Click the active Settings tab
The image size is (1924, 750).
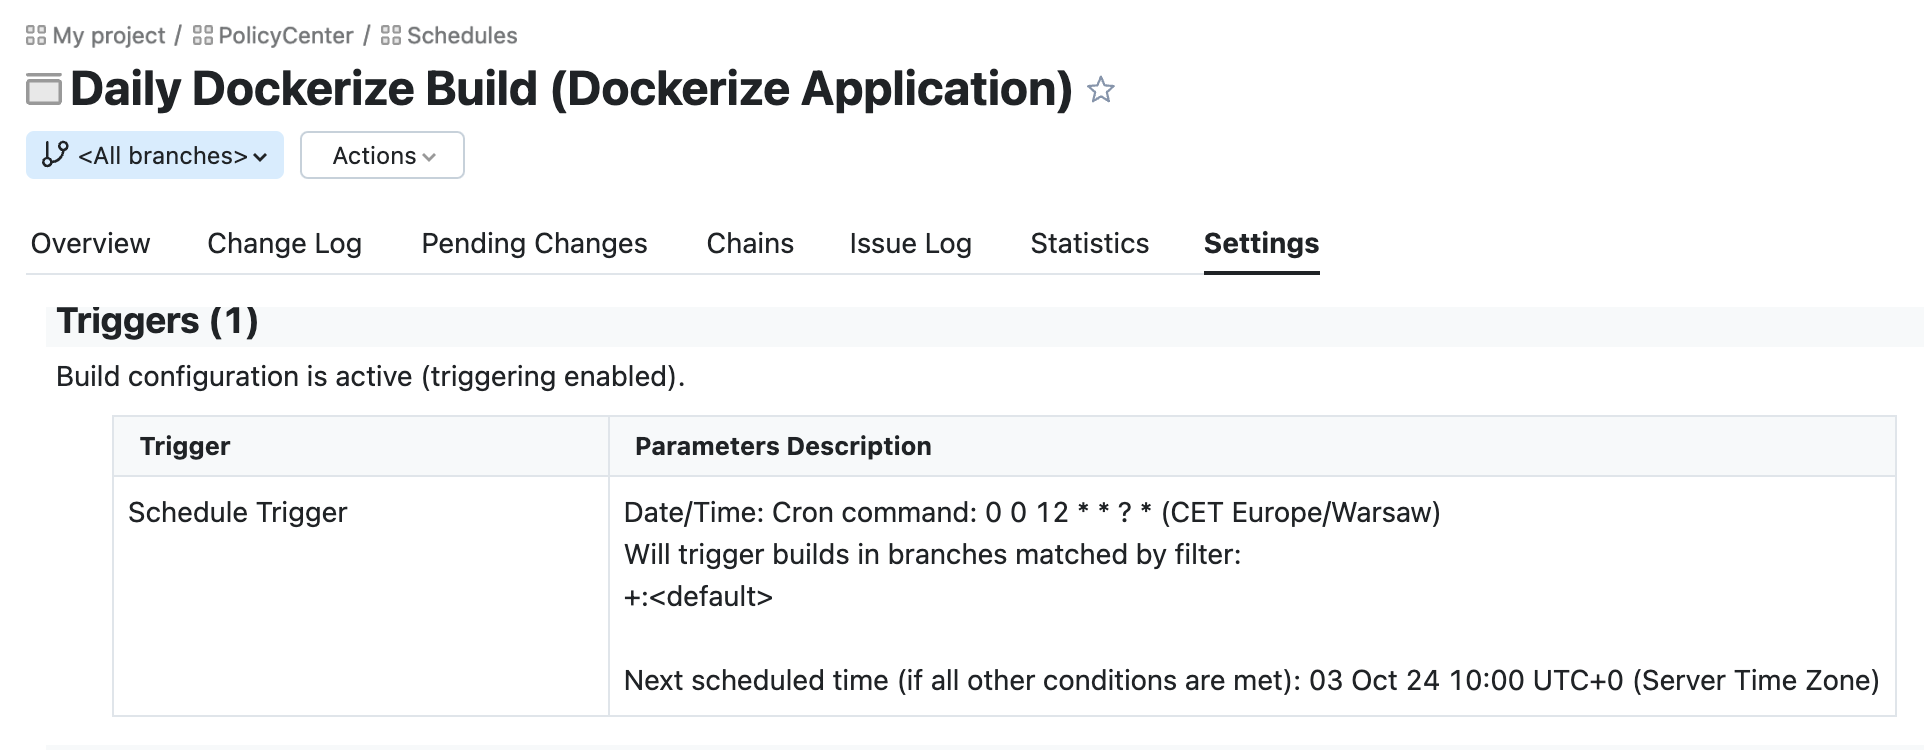[x=1261, y=243]
